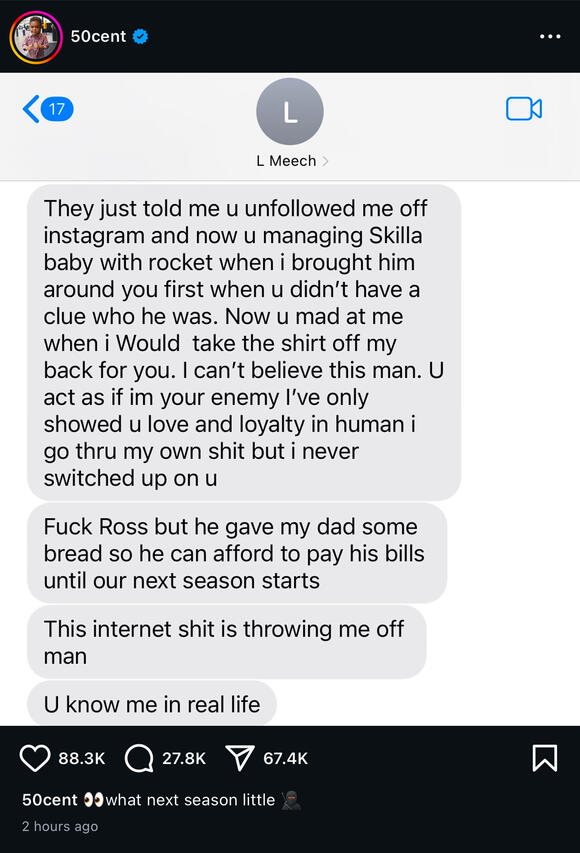Expand L Meech contact details chevron
Viewport: 580px width, 853px height.
click(325, 161)
